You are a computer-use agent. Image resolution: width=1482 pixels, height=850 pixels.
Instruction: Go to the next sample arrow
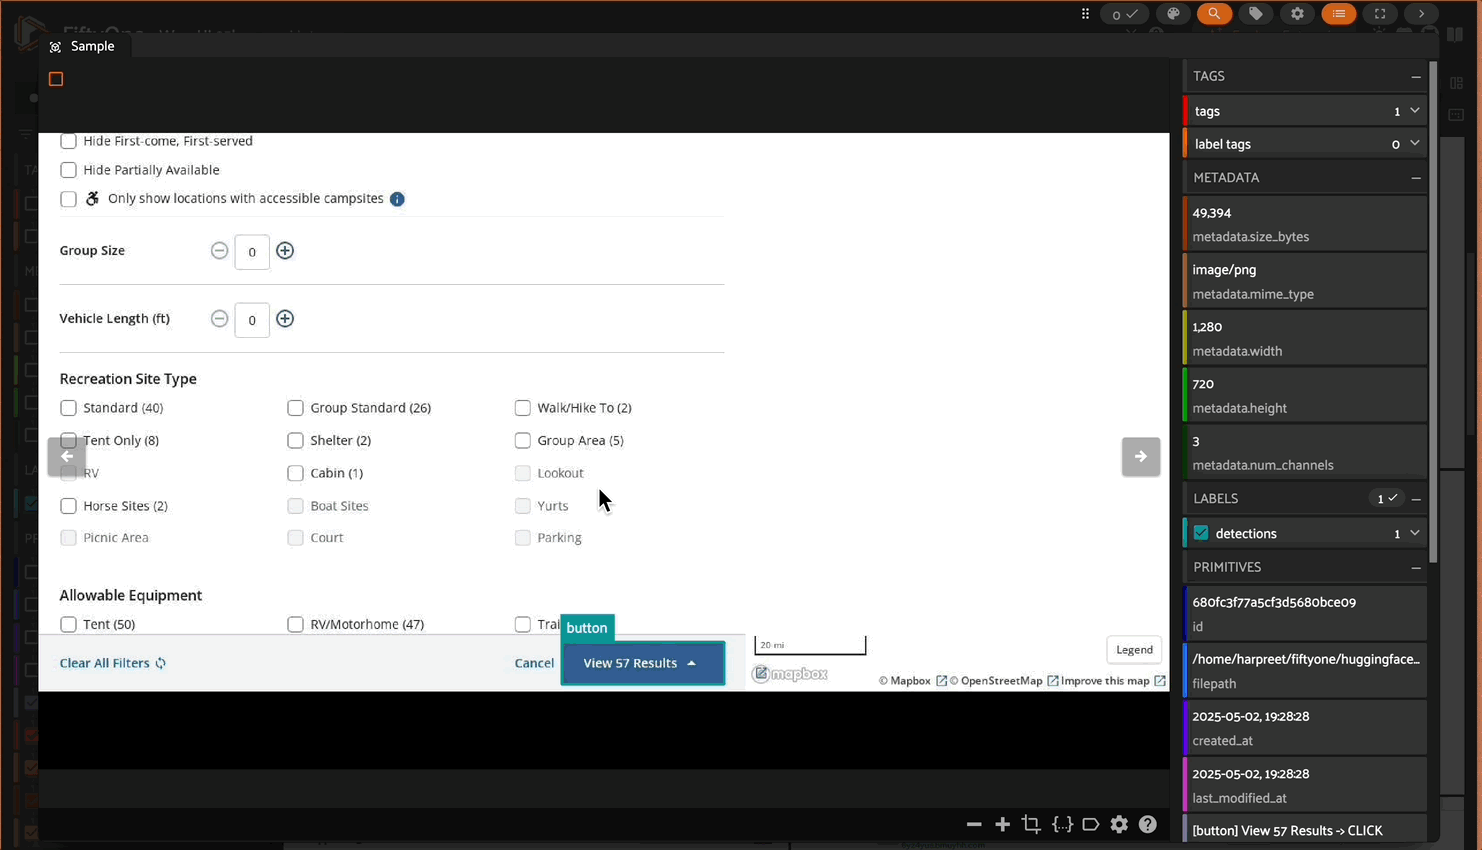tap(1140, 457)
